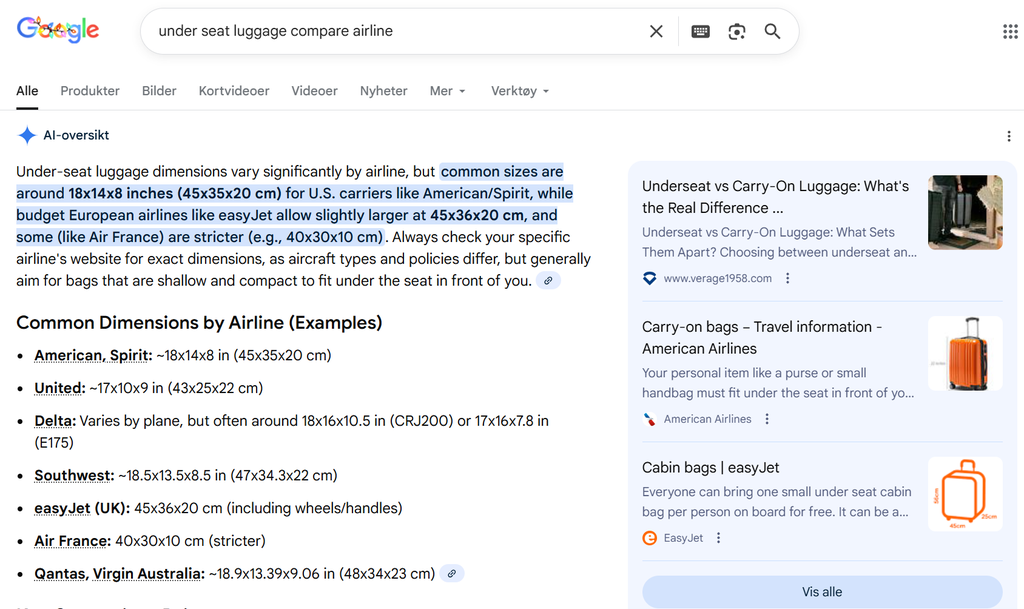Switch to the Bilder tab
This screenshot has height=609, width=1024.
pos(159,91)
